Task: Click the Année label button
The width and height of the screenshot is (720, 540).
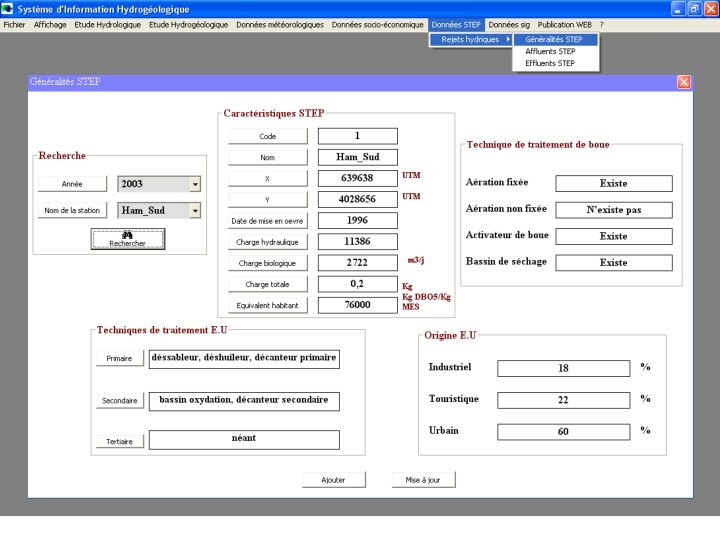Action: point(72,184)
